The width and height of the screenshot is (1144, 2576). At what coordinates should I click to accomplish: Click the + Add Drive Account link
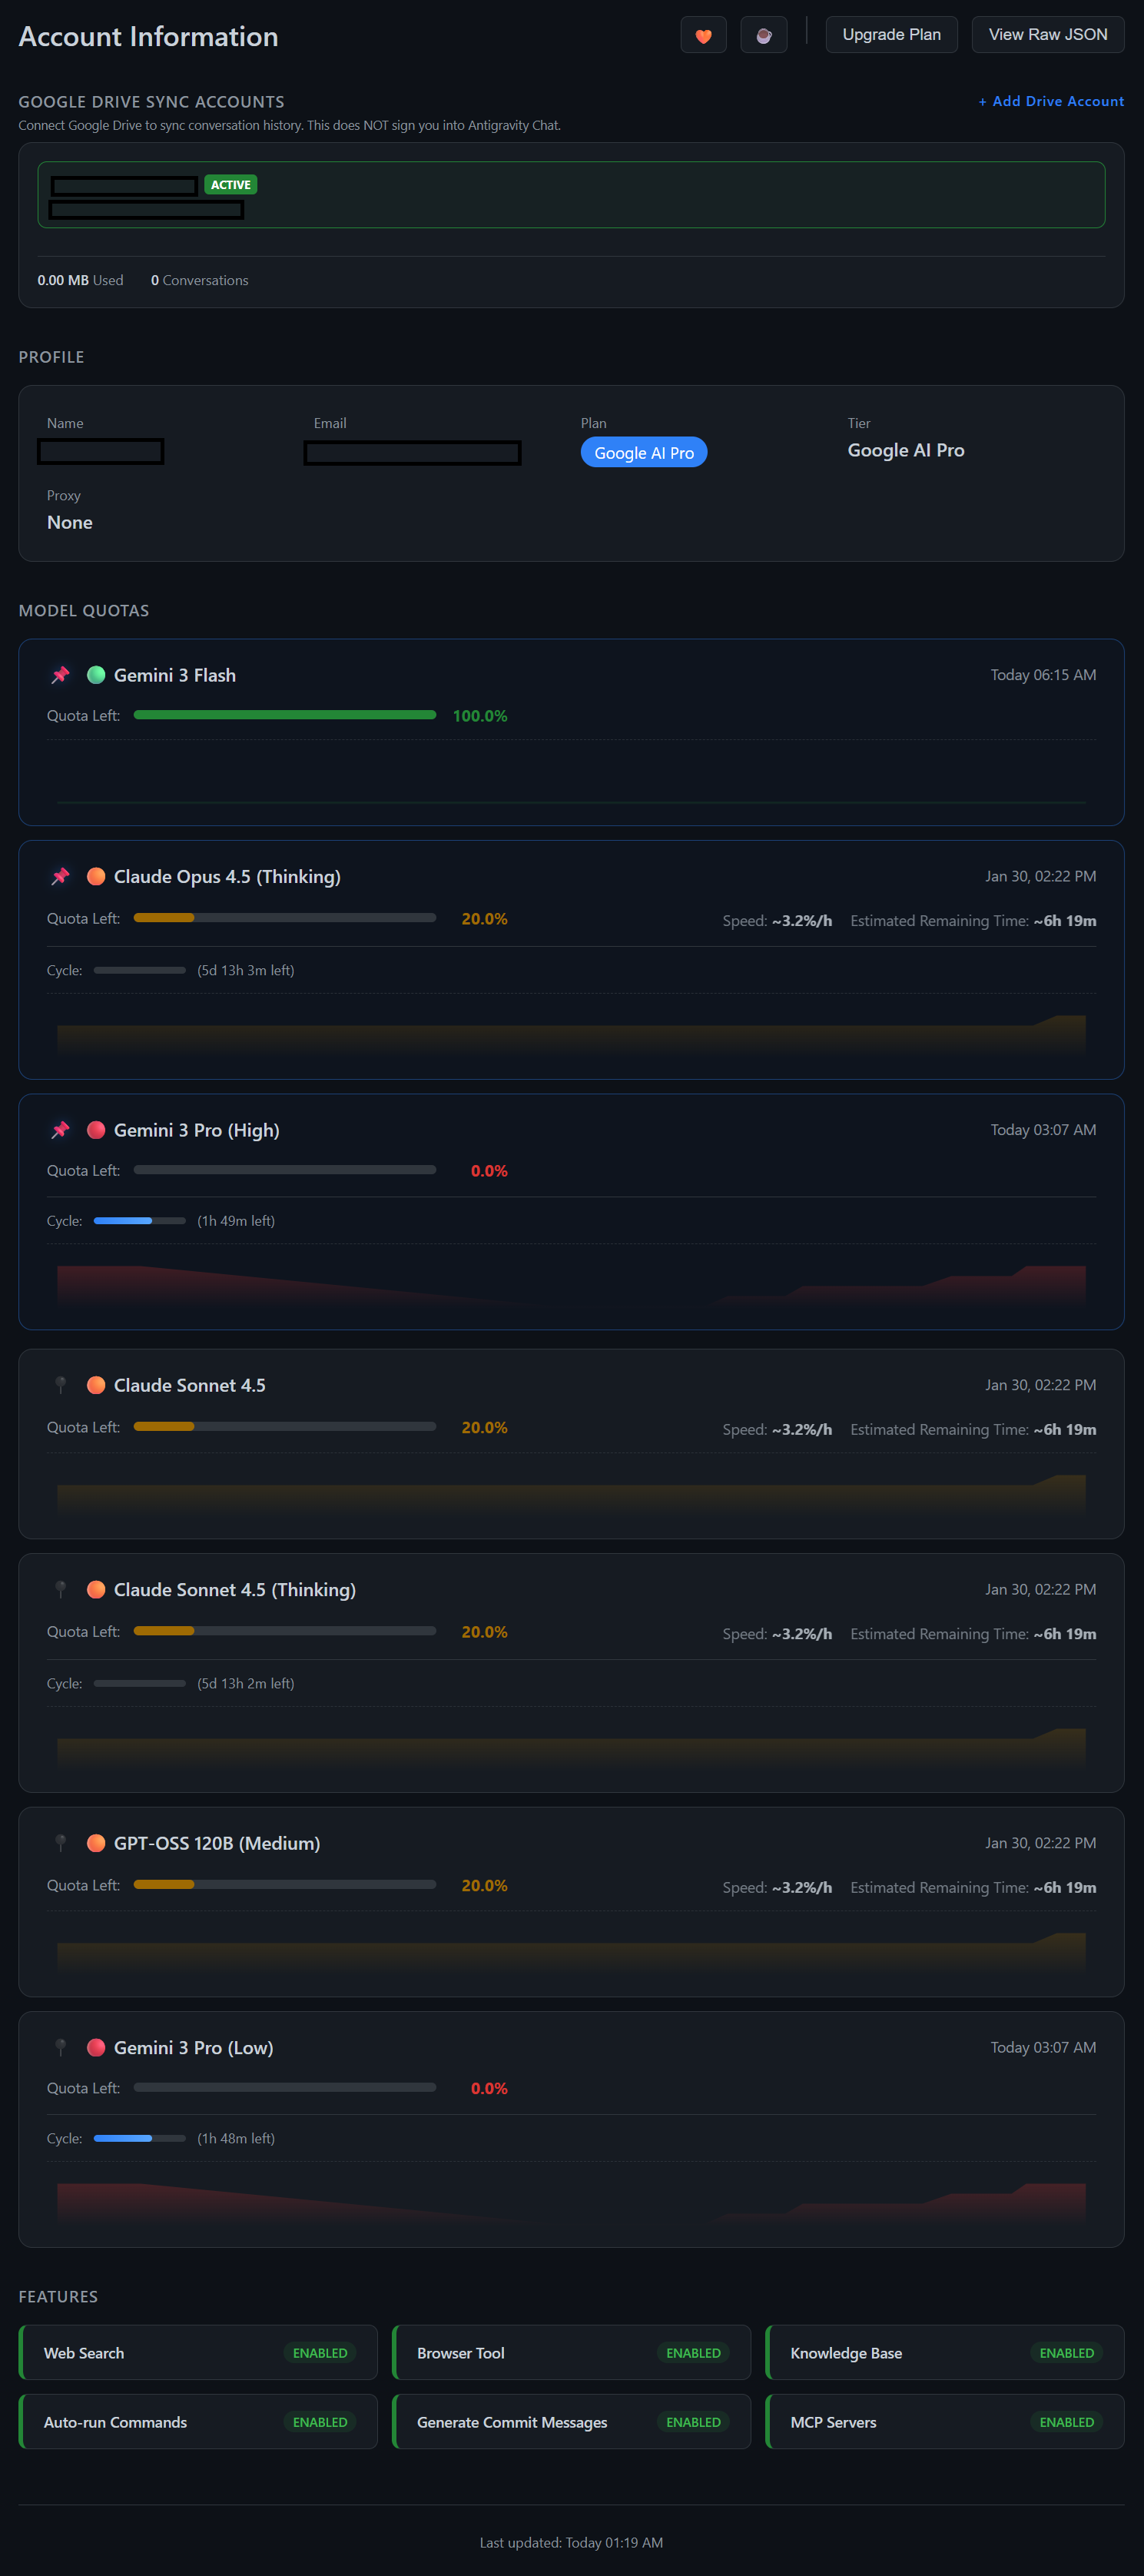[1050, 101]
